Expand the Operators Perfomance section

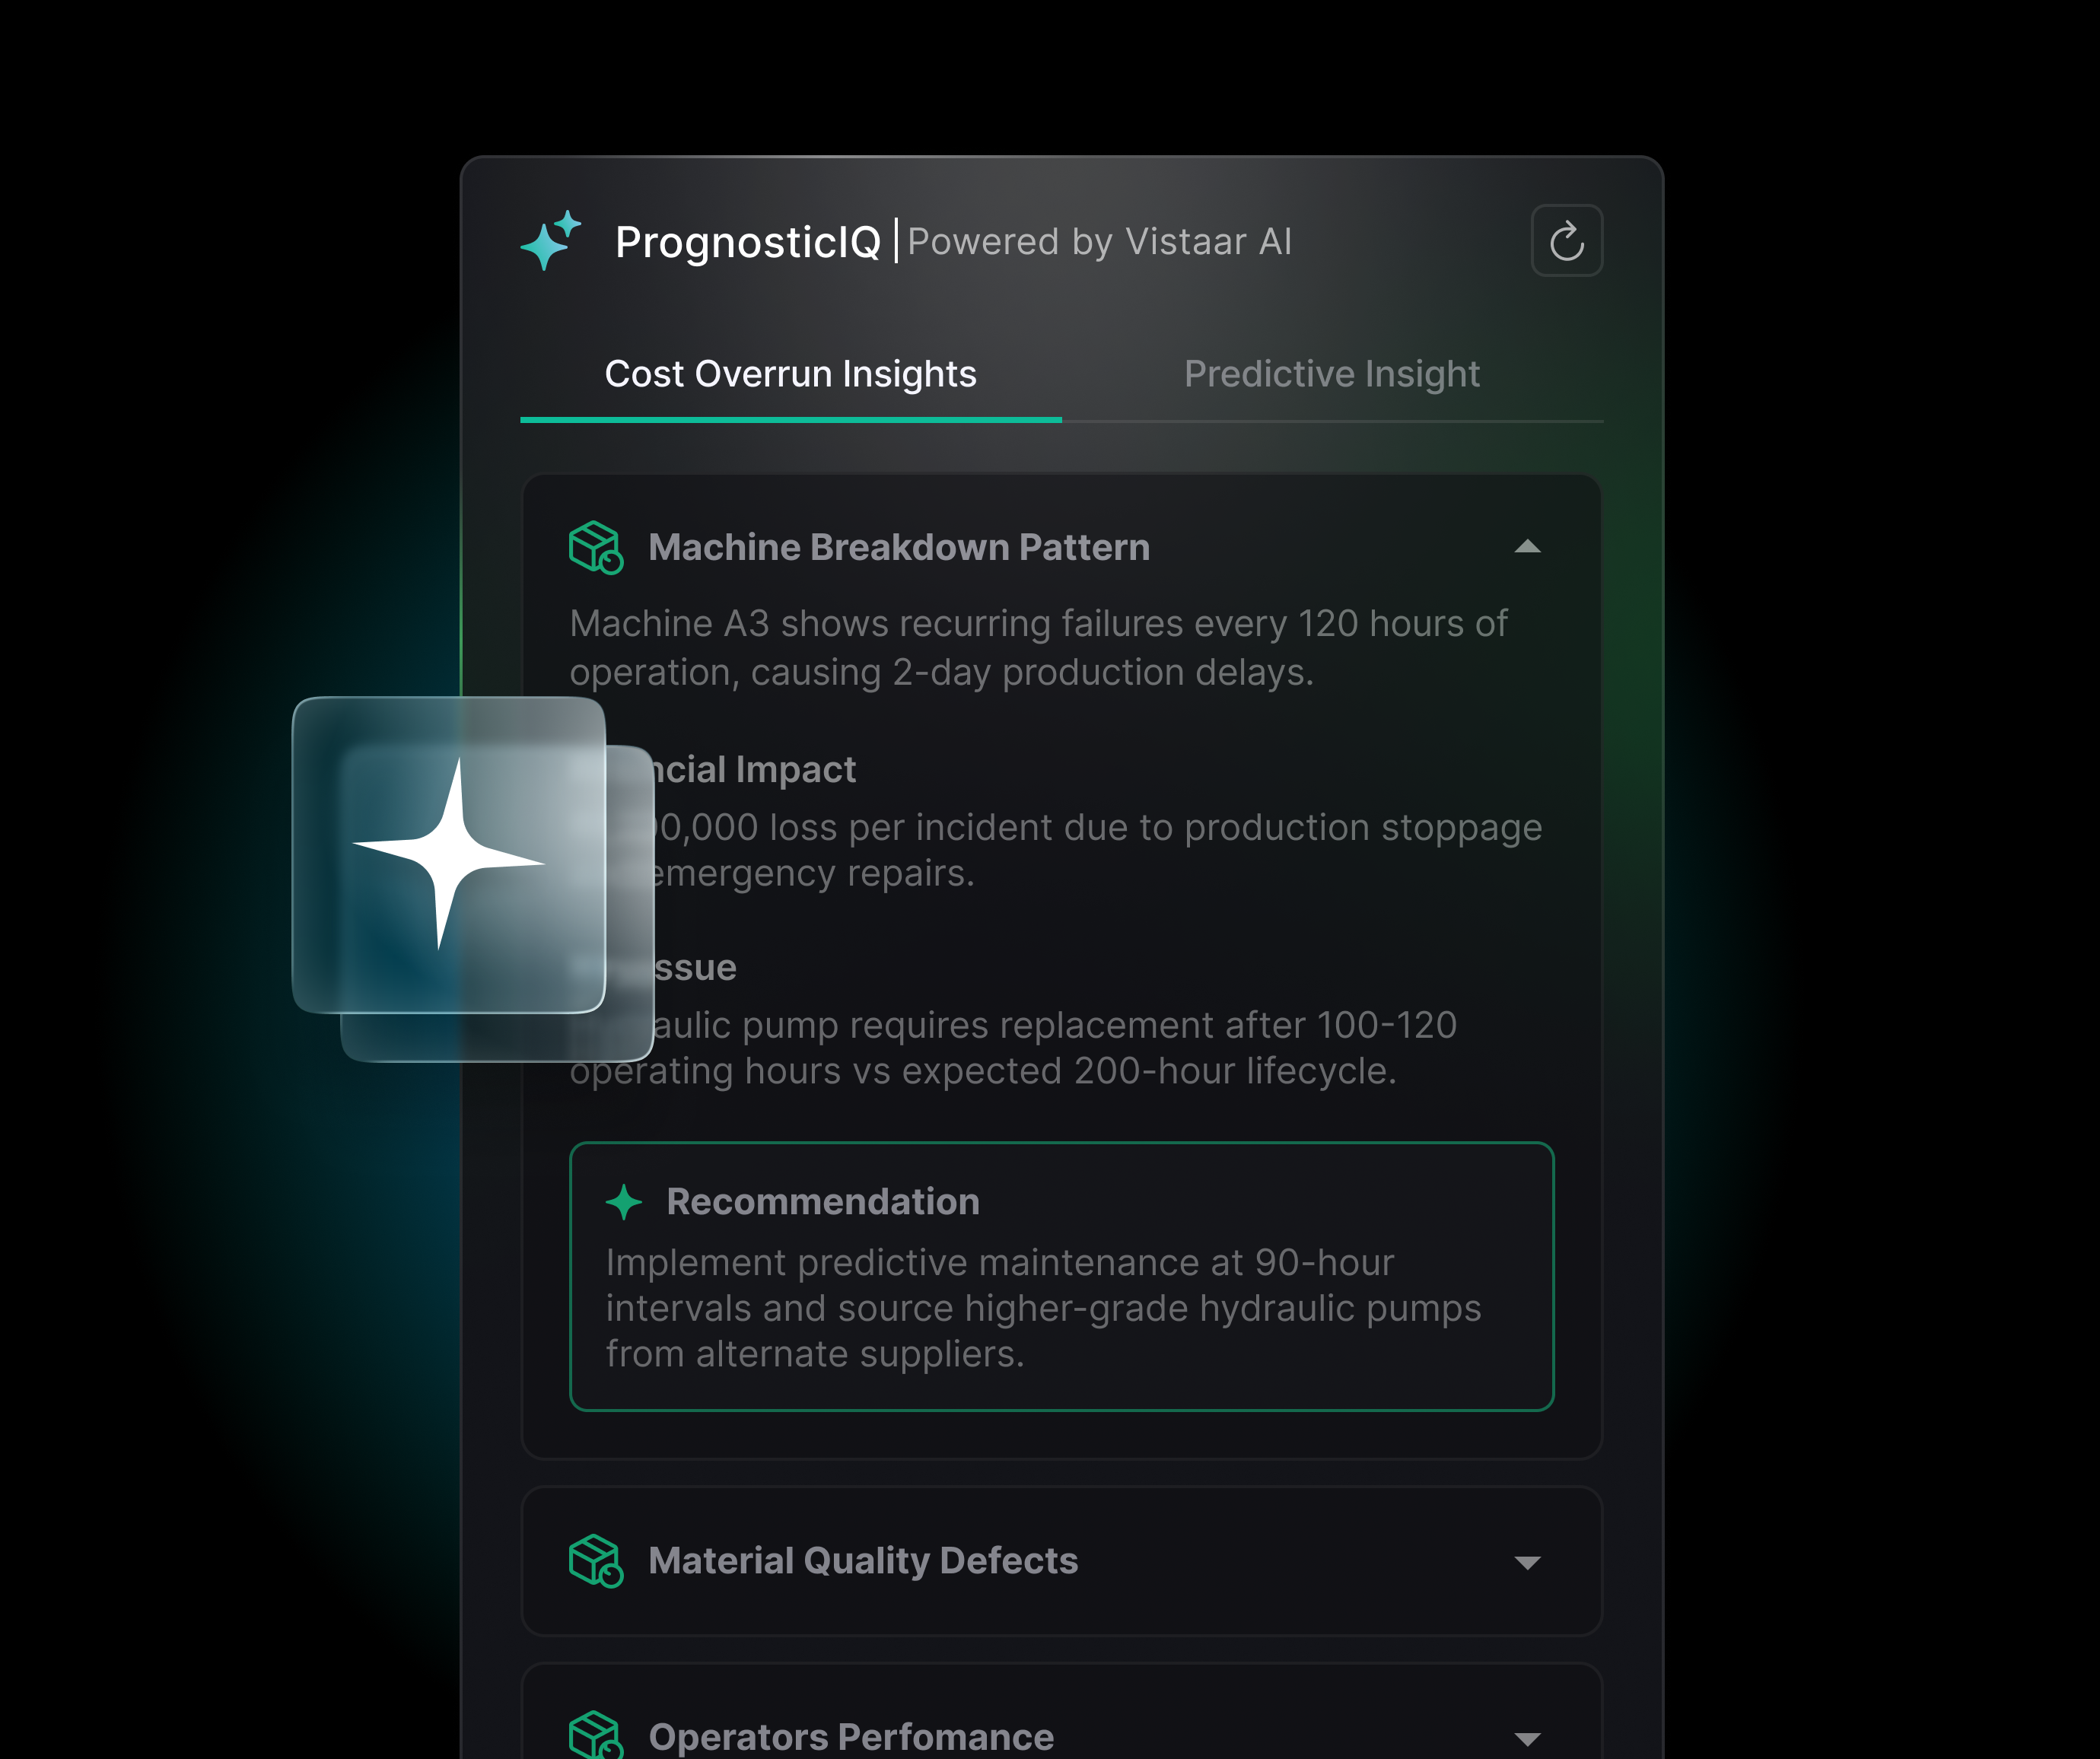[1527, 1739]
